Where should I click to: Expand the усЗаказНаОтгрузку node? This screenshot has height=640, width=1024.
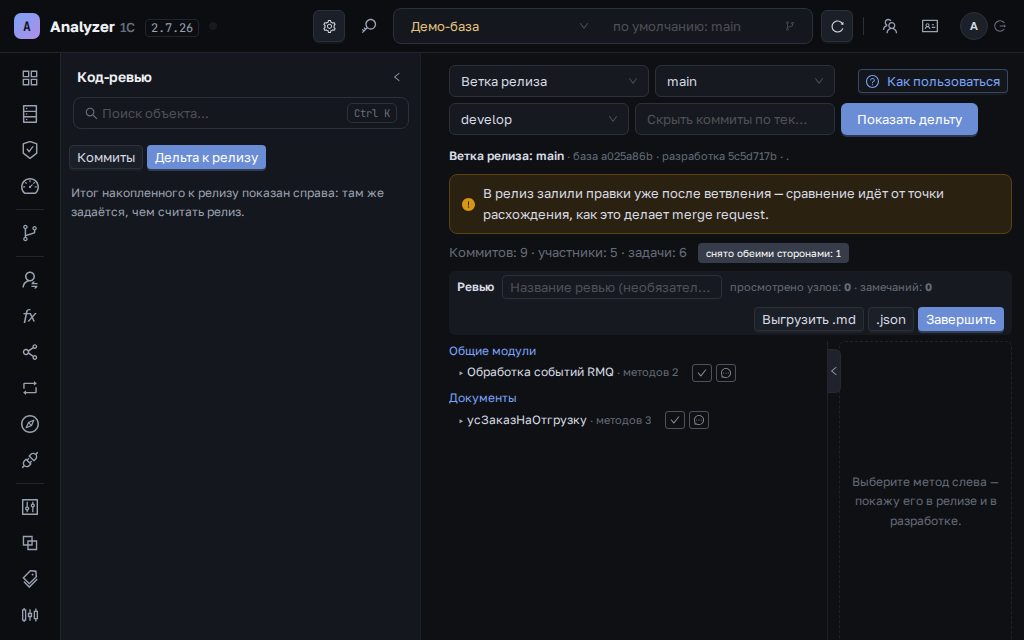(460, 421)
